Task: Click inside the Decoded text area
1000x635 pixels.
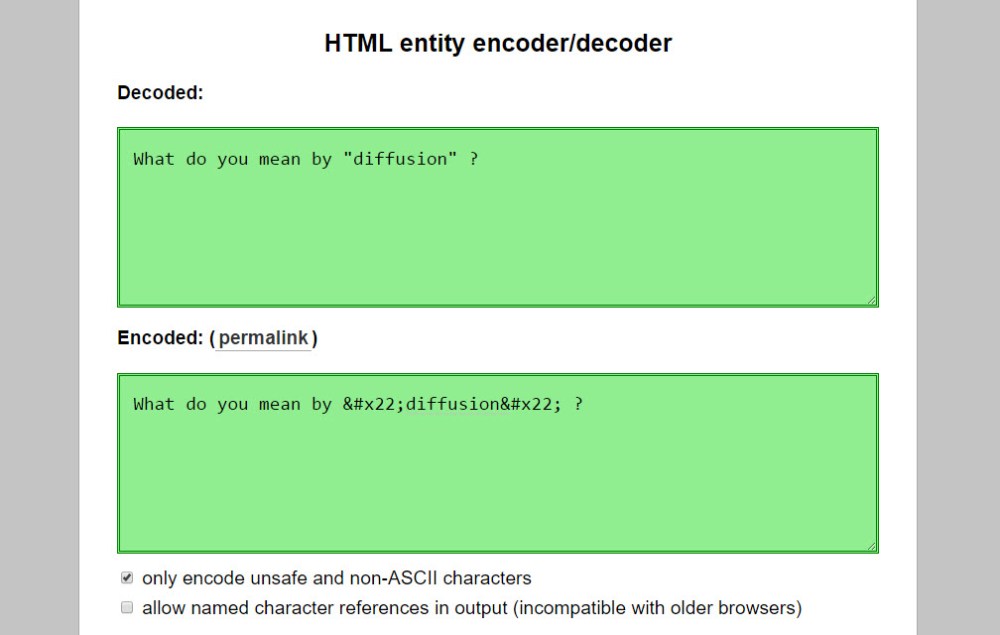Action: coord(497,230)
